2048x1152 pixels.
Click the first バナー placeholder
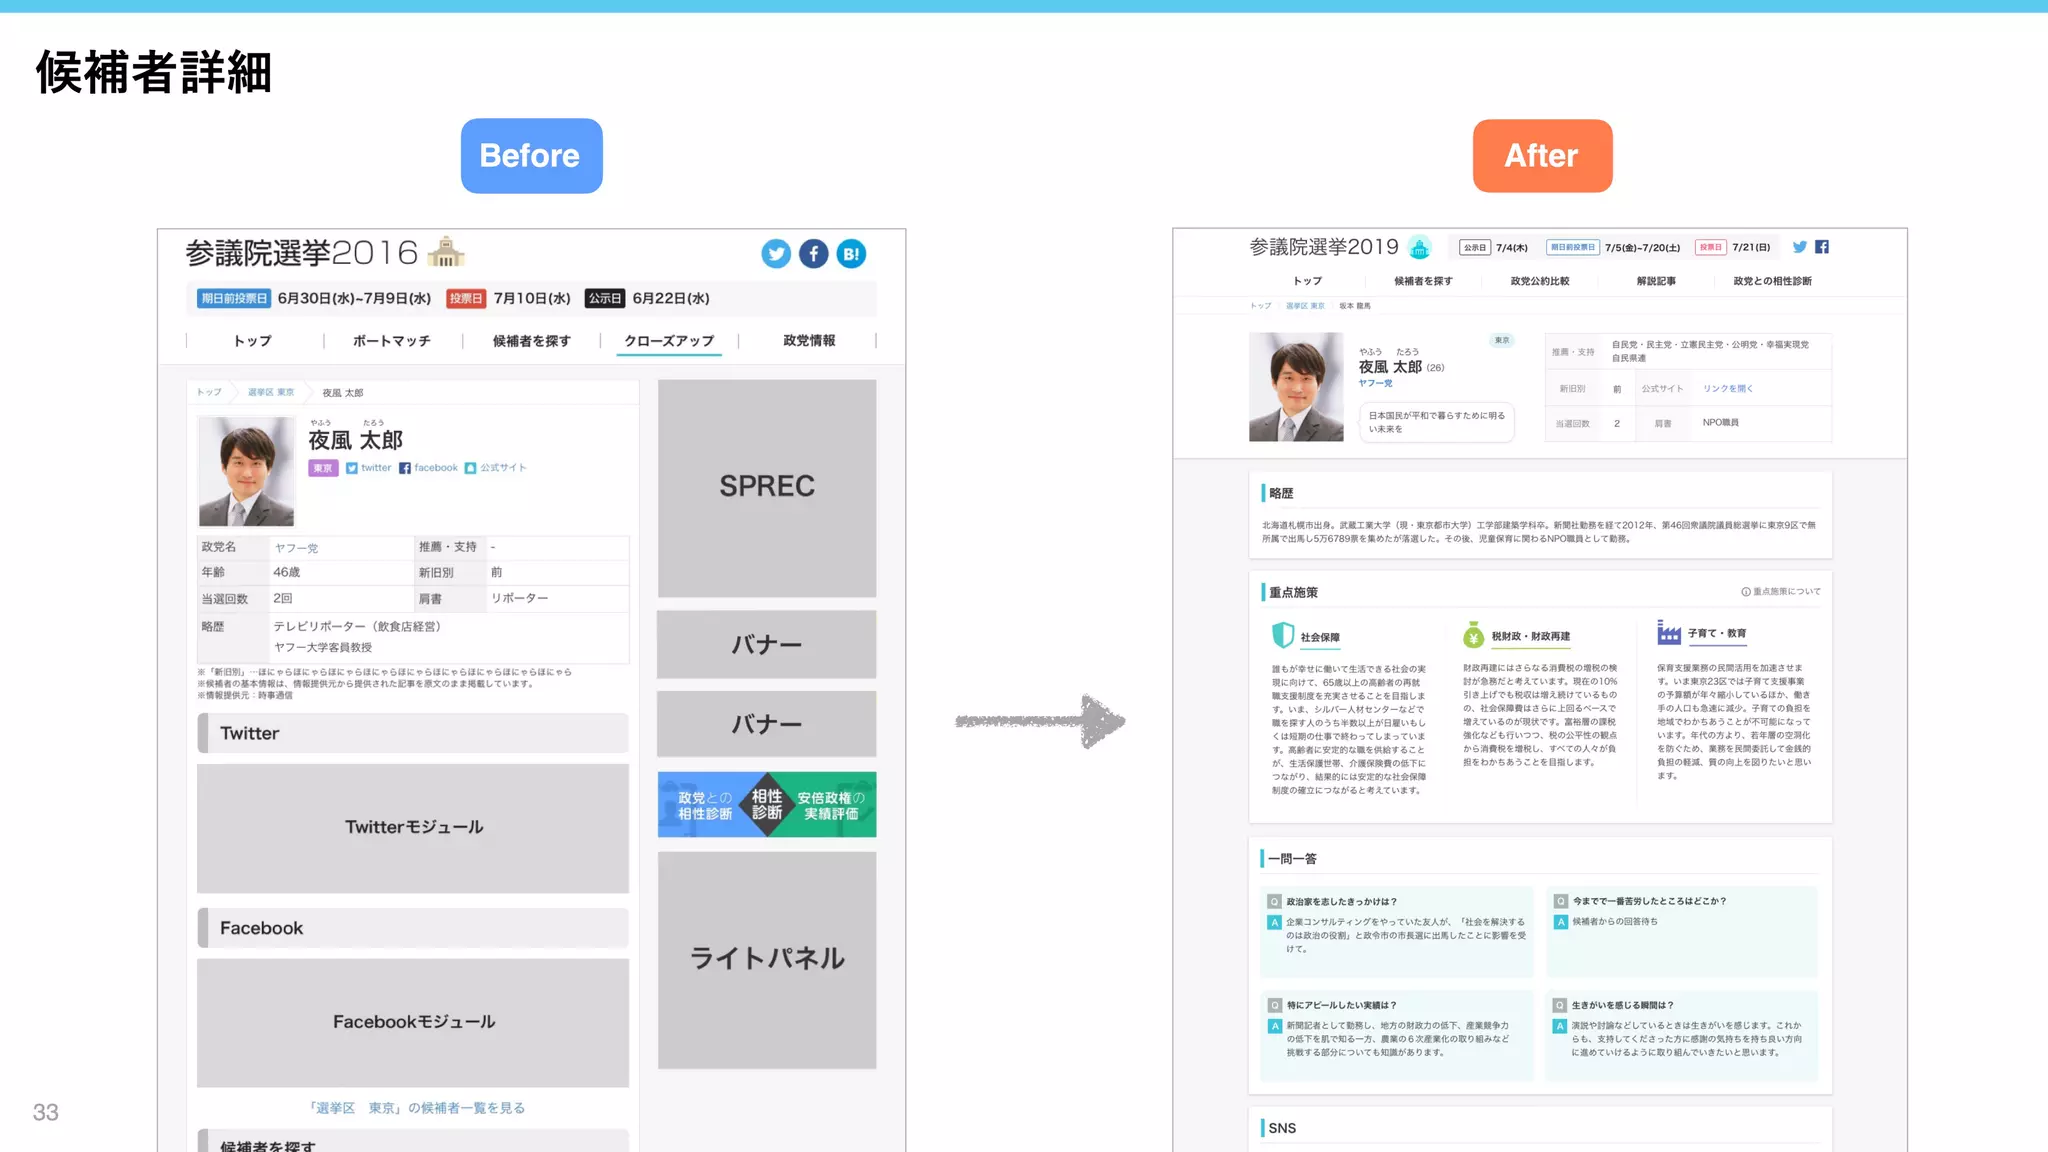(767, 644)
